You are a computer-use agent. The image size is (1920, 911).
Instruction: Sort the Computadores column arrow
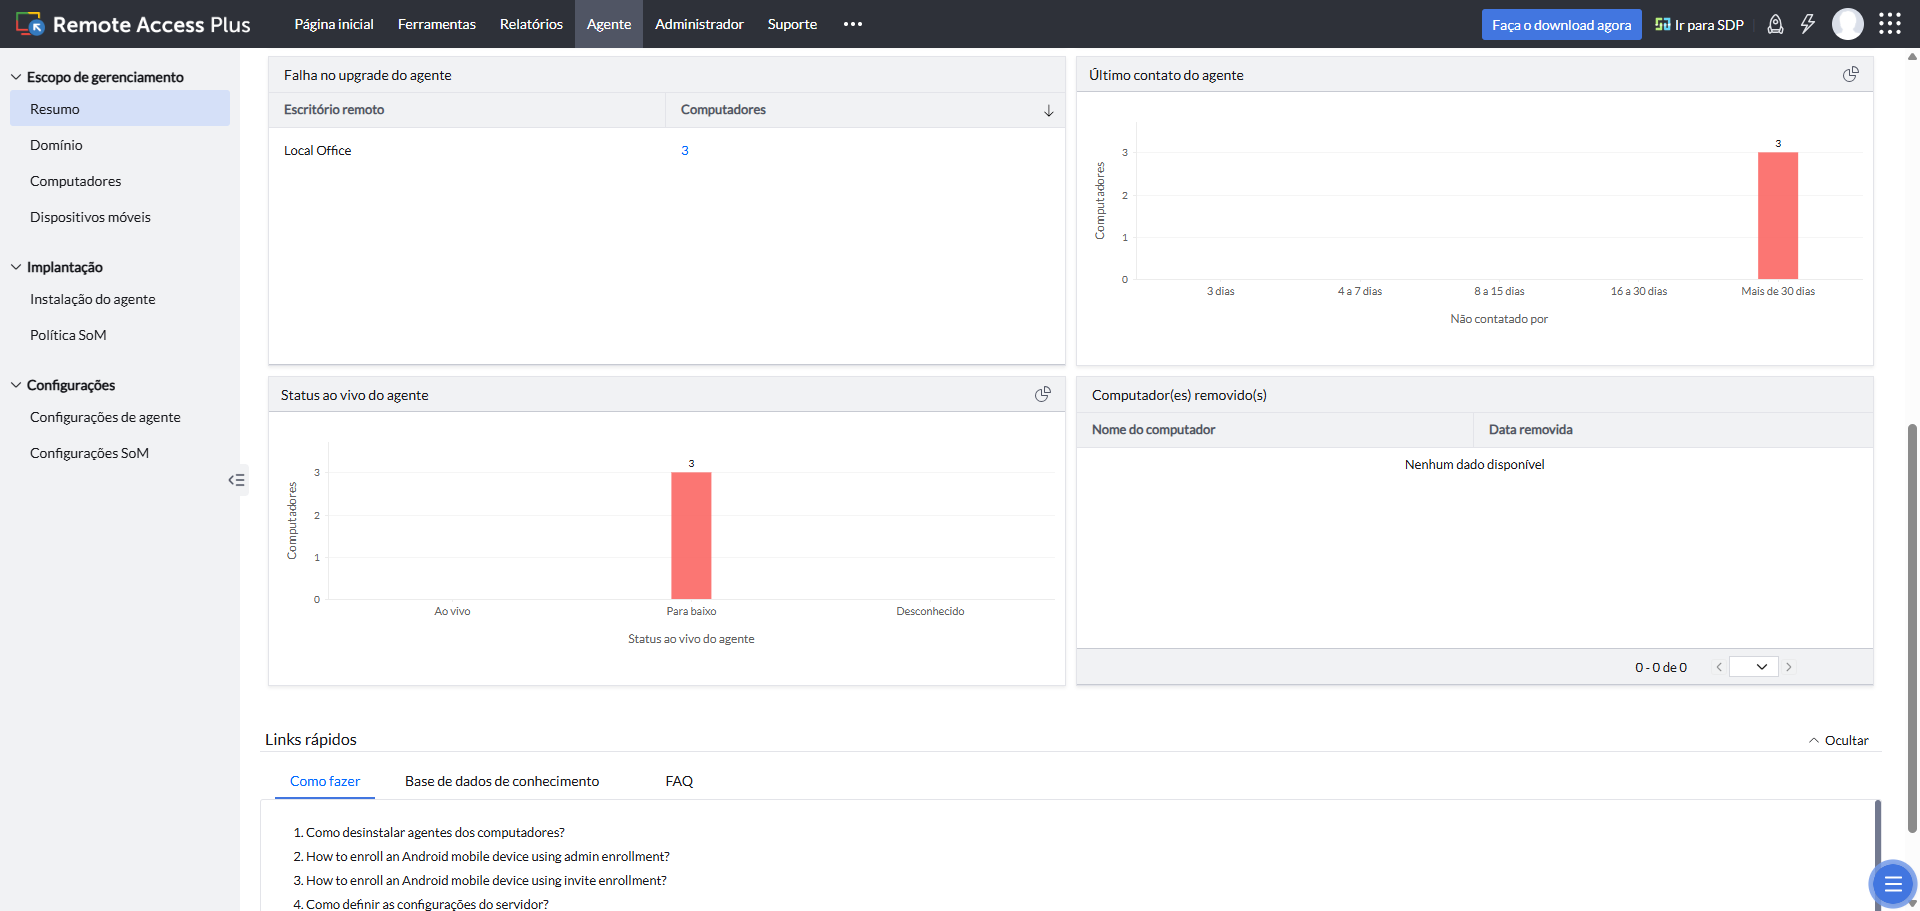click(1048, 111)
